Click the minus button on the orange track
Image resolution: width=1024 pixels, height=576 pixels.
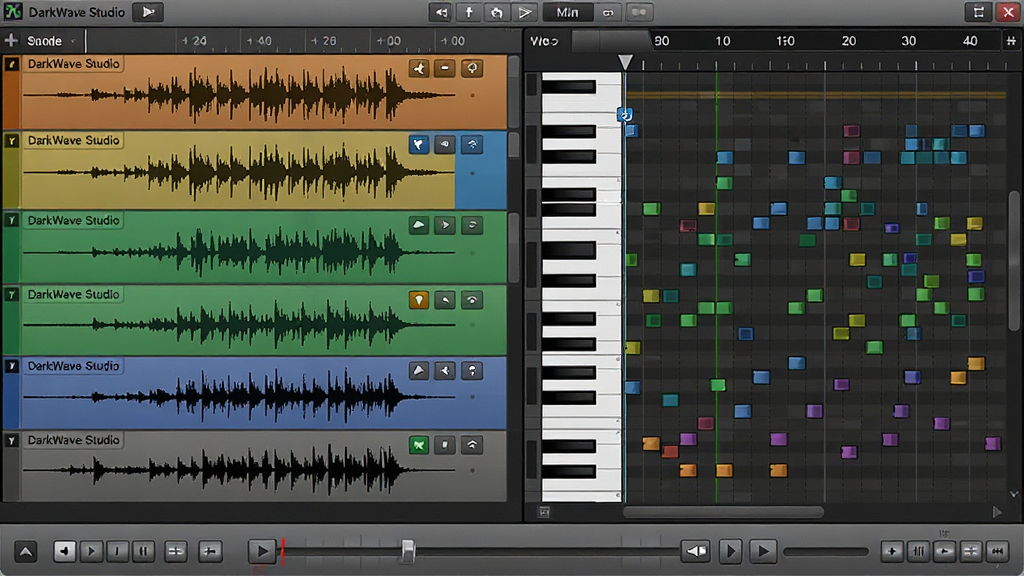[x=445, y=68]
